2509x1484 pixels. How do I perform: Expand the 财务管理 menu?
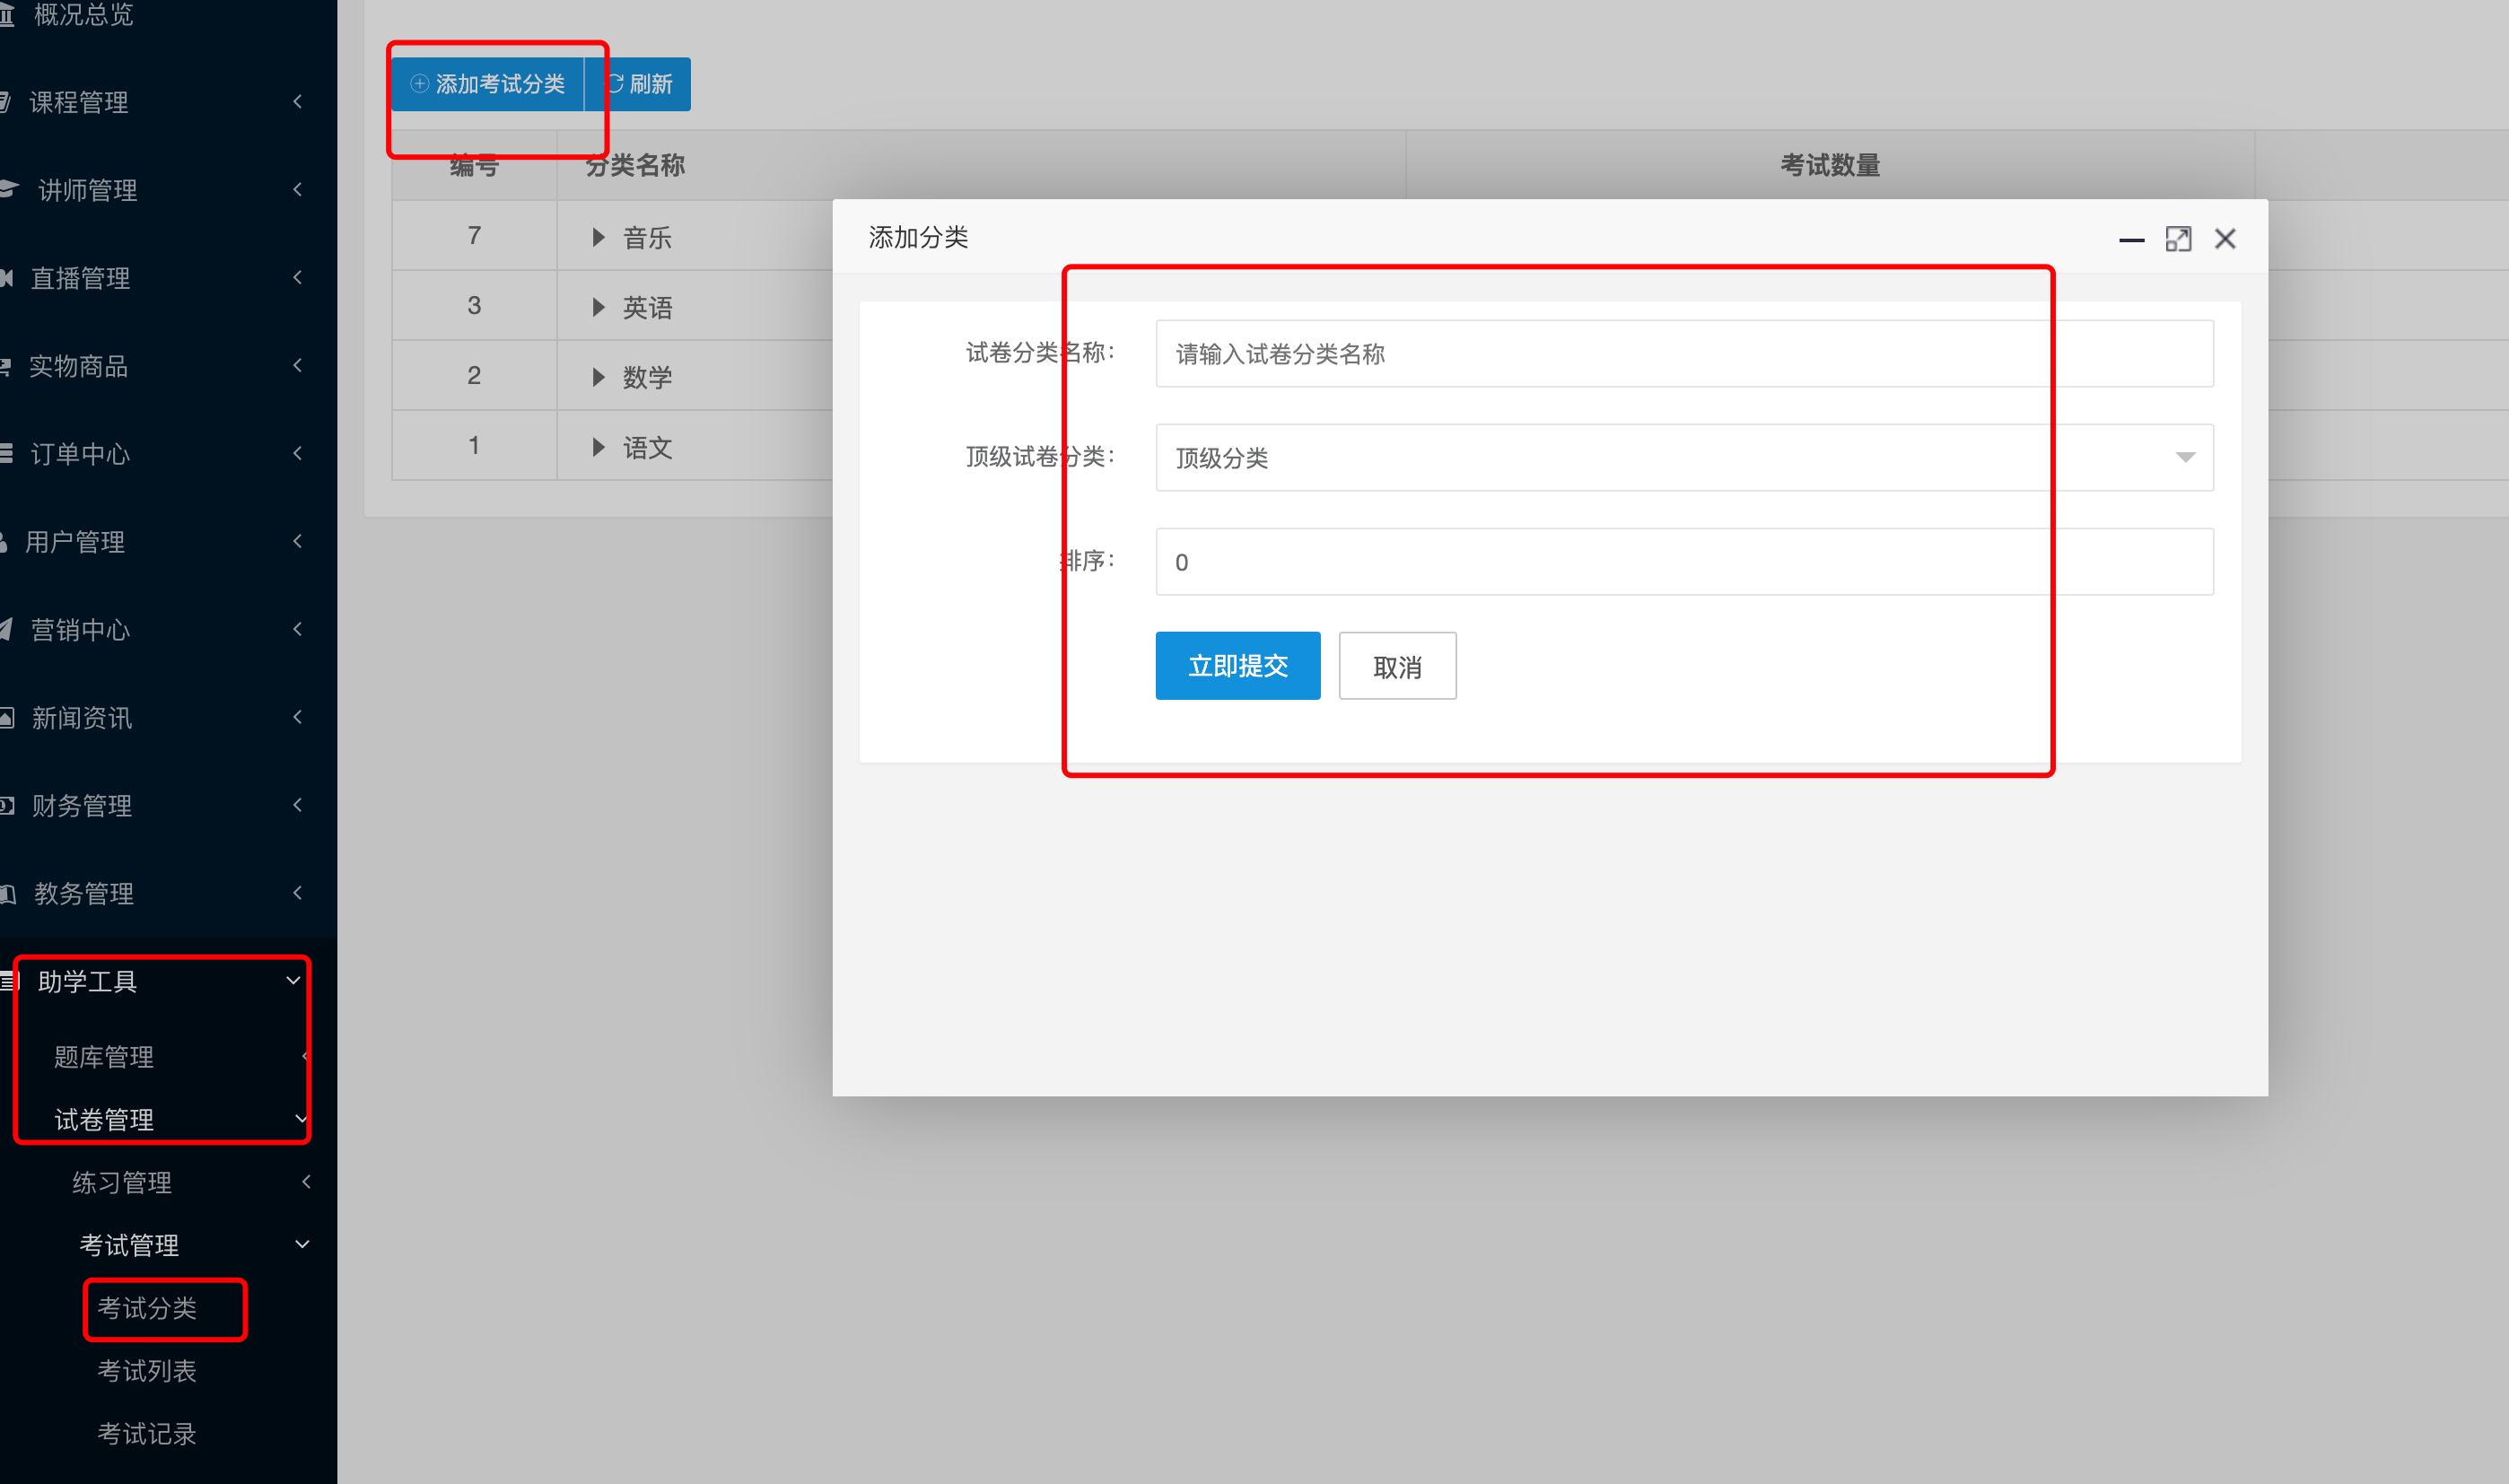coord(168,806)
